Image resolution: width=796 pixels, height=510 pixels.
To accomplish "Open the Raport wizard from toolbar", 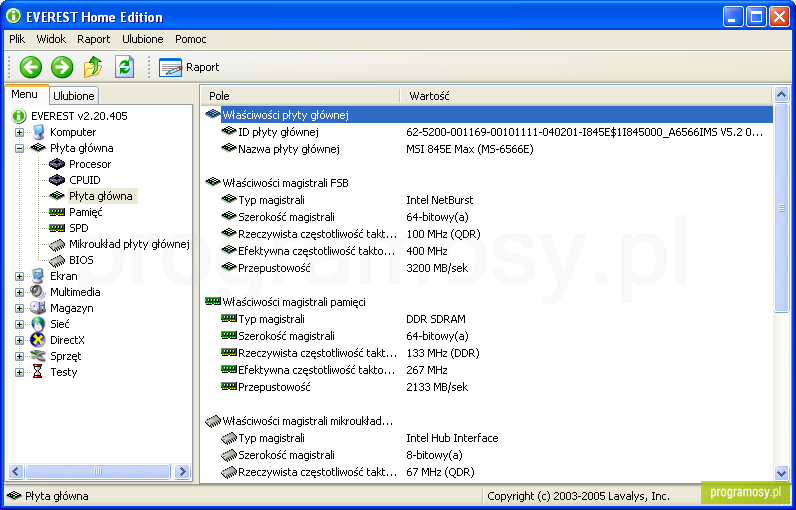I will tap(189, 67).
